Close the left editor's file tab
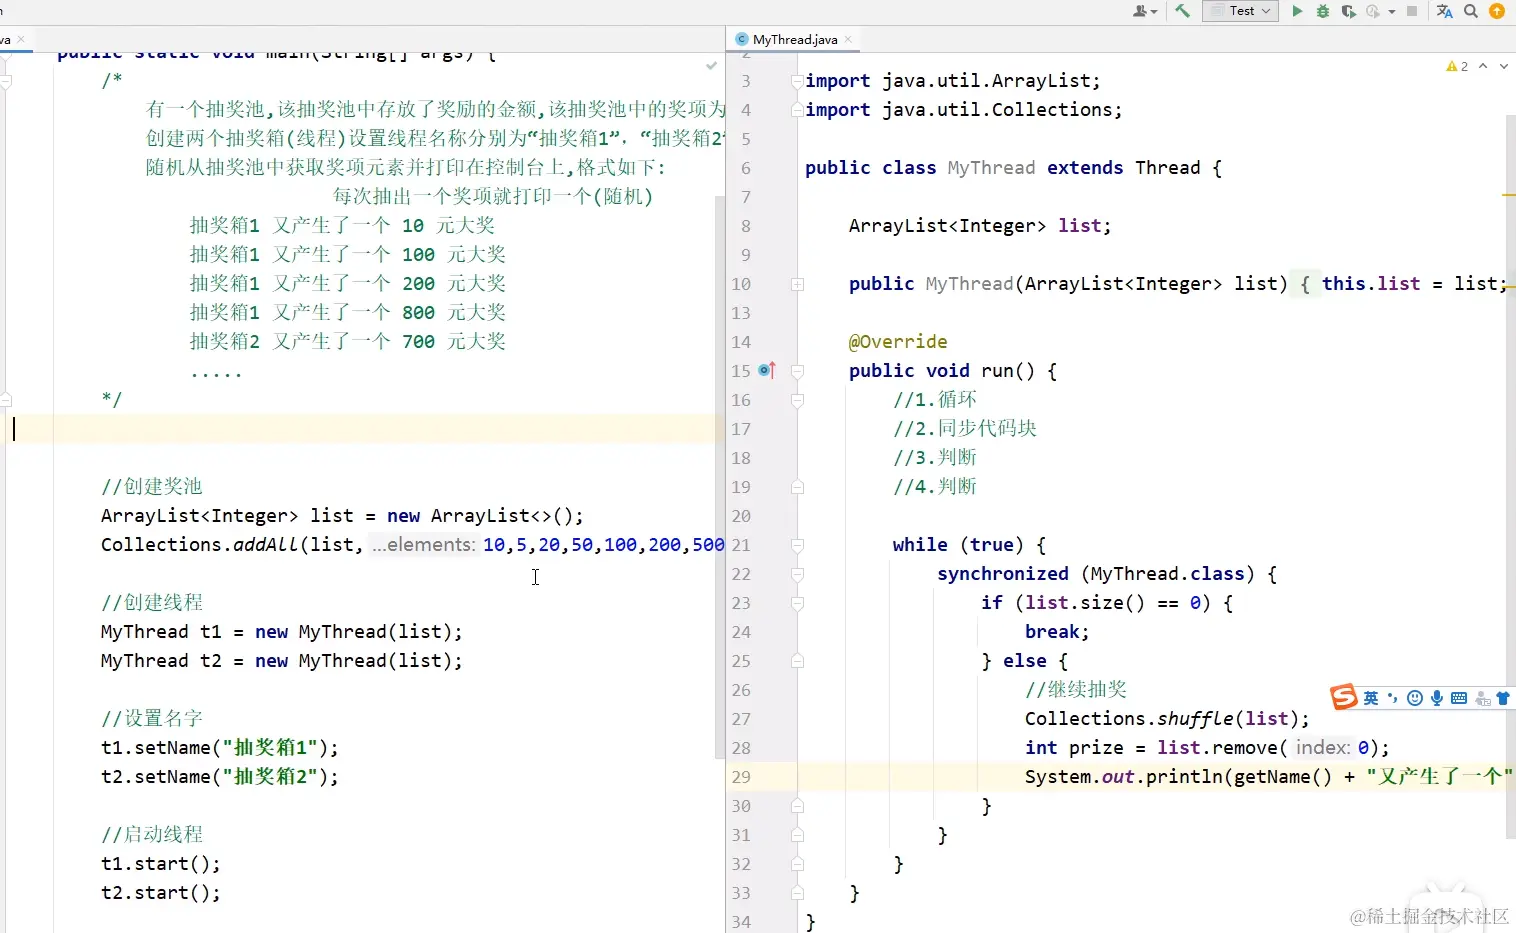The width and height of the screenshot is (1516, 933). click(x=21, y=40)
